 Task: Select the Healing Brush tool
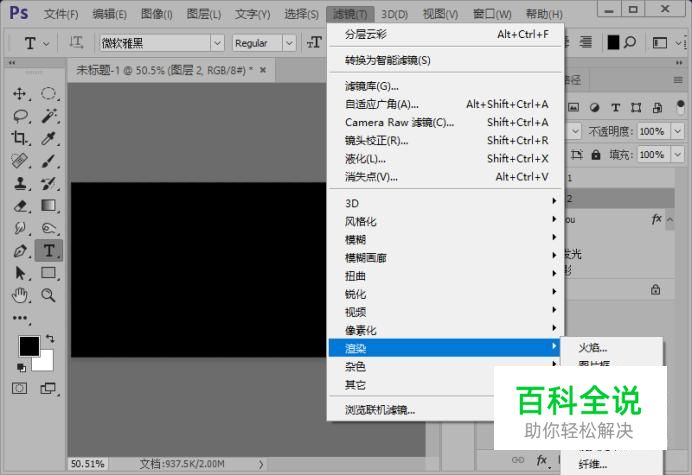(x=19, y=161)
